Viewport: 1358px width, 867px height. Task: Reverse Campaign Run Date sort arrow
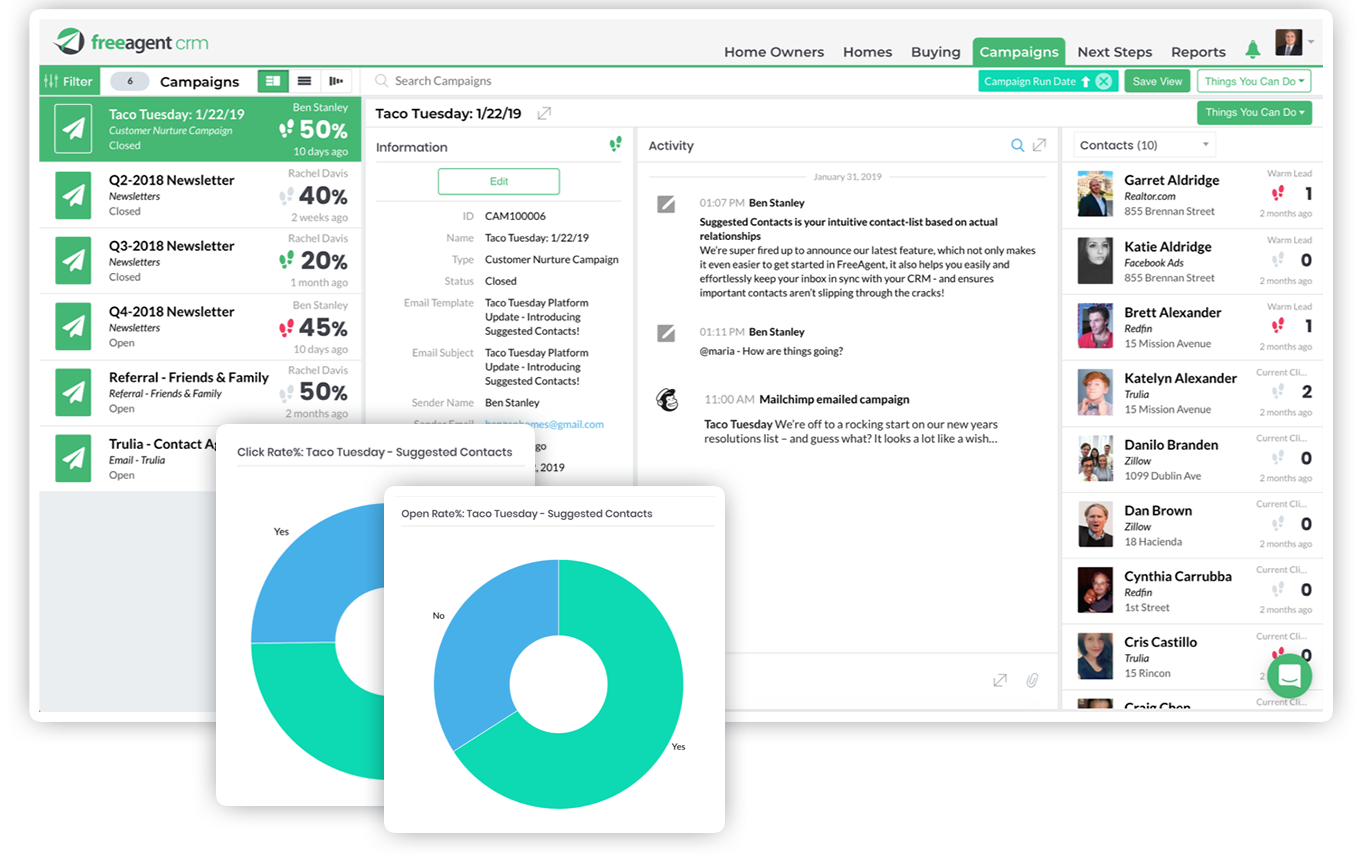click(1086, 82)
